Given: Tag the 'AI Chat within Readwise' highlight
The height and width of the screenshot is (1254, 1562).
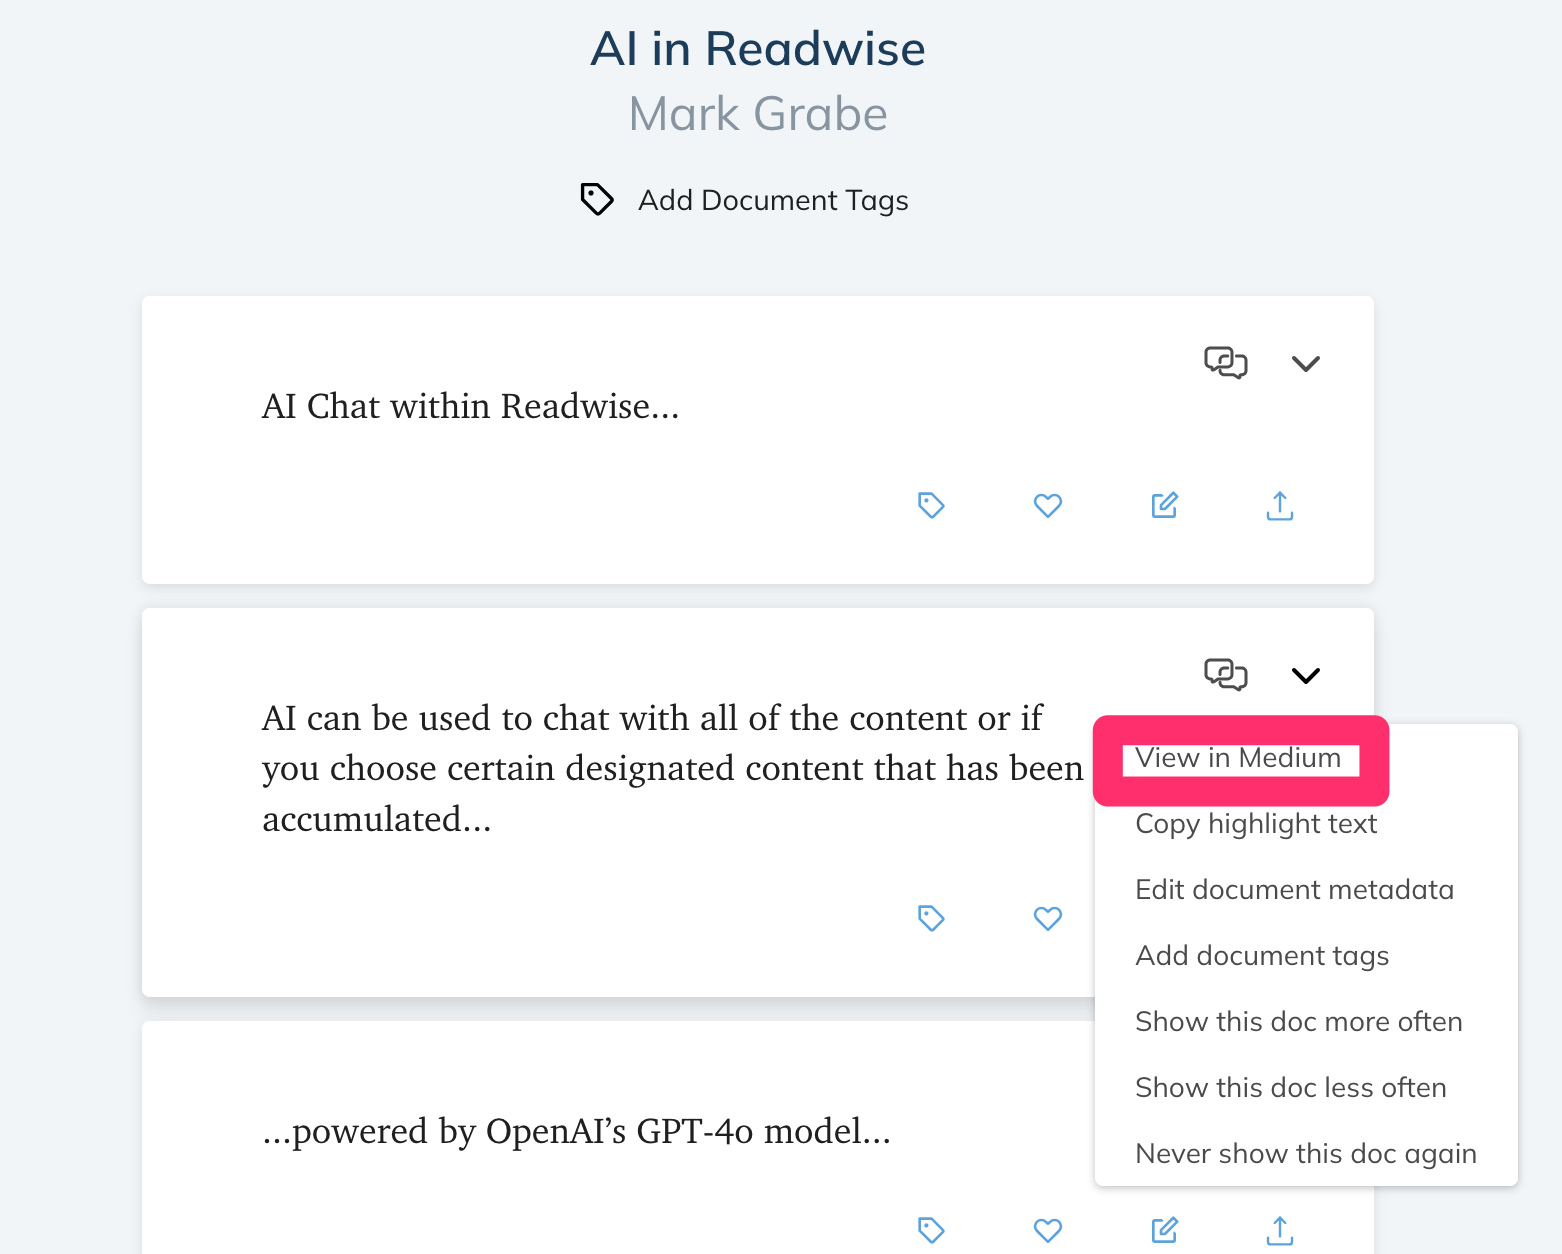Looking at the screenshot, I should click(x=931, y=505).
